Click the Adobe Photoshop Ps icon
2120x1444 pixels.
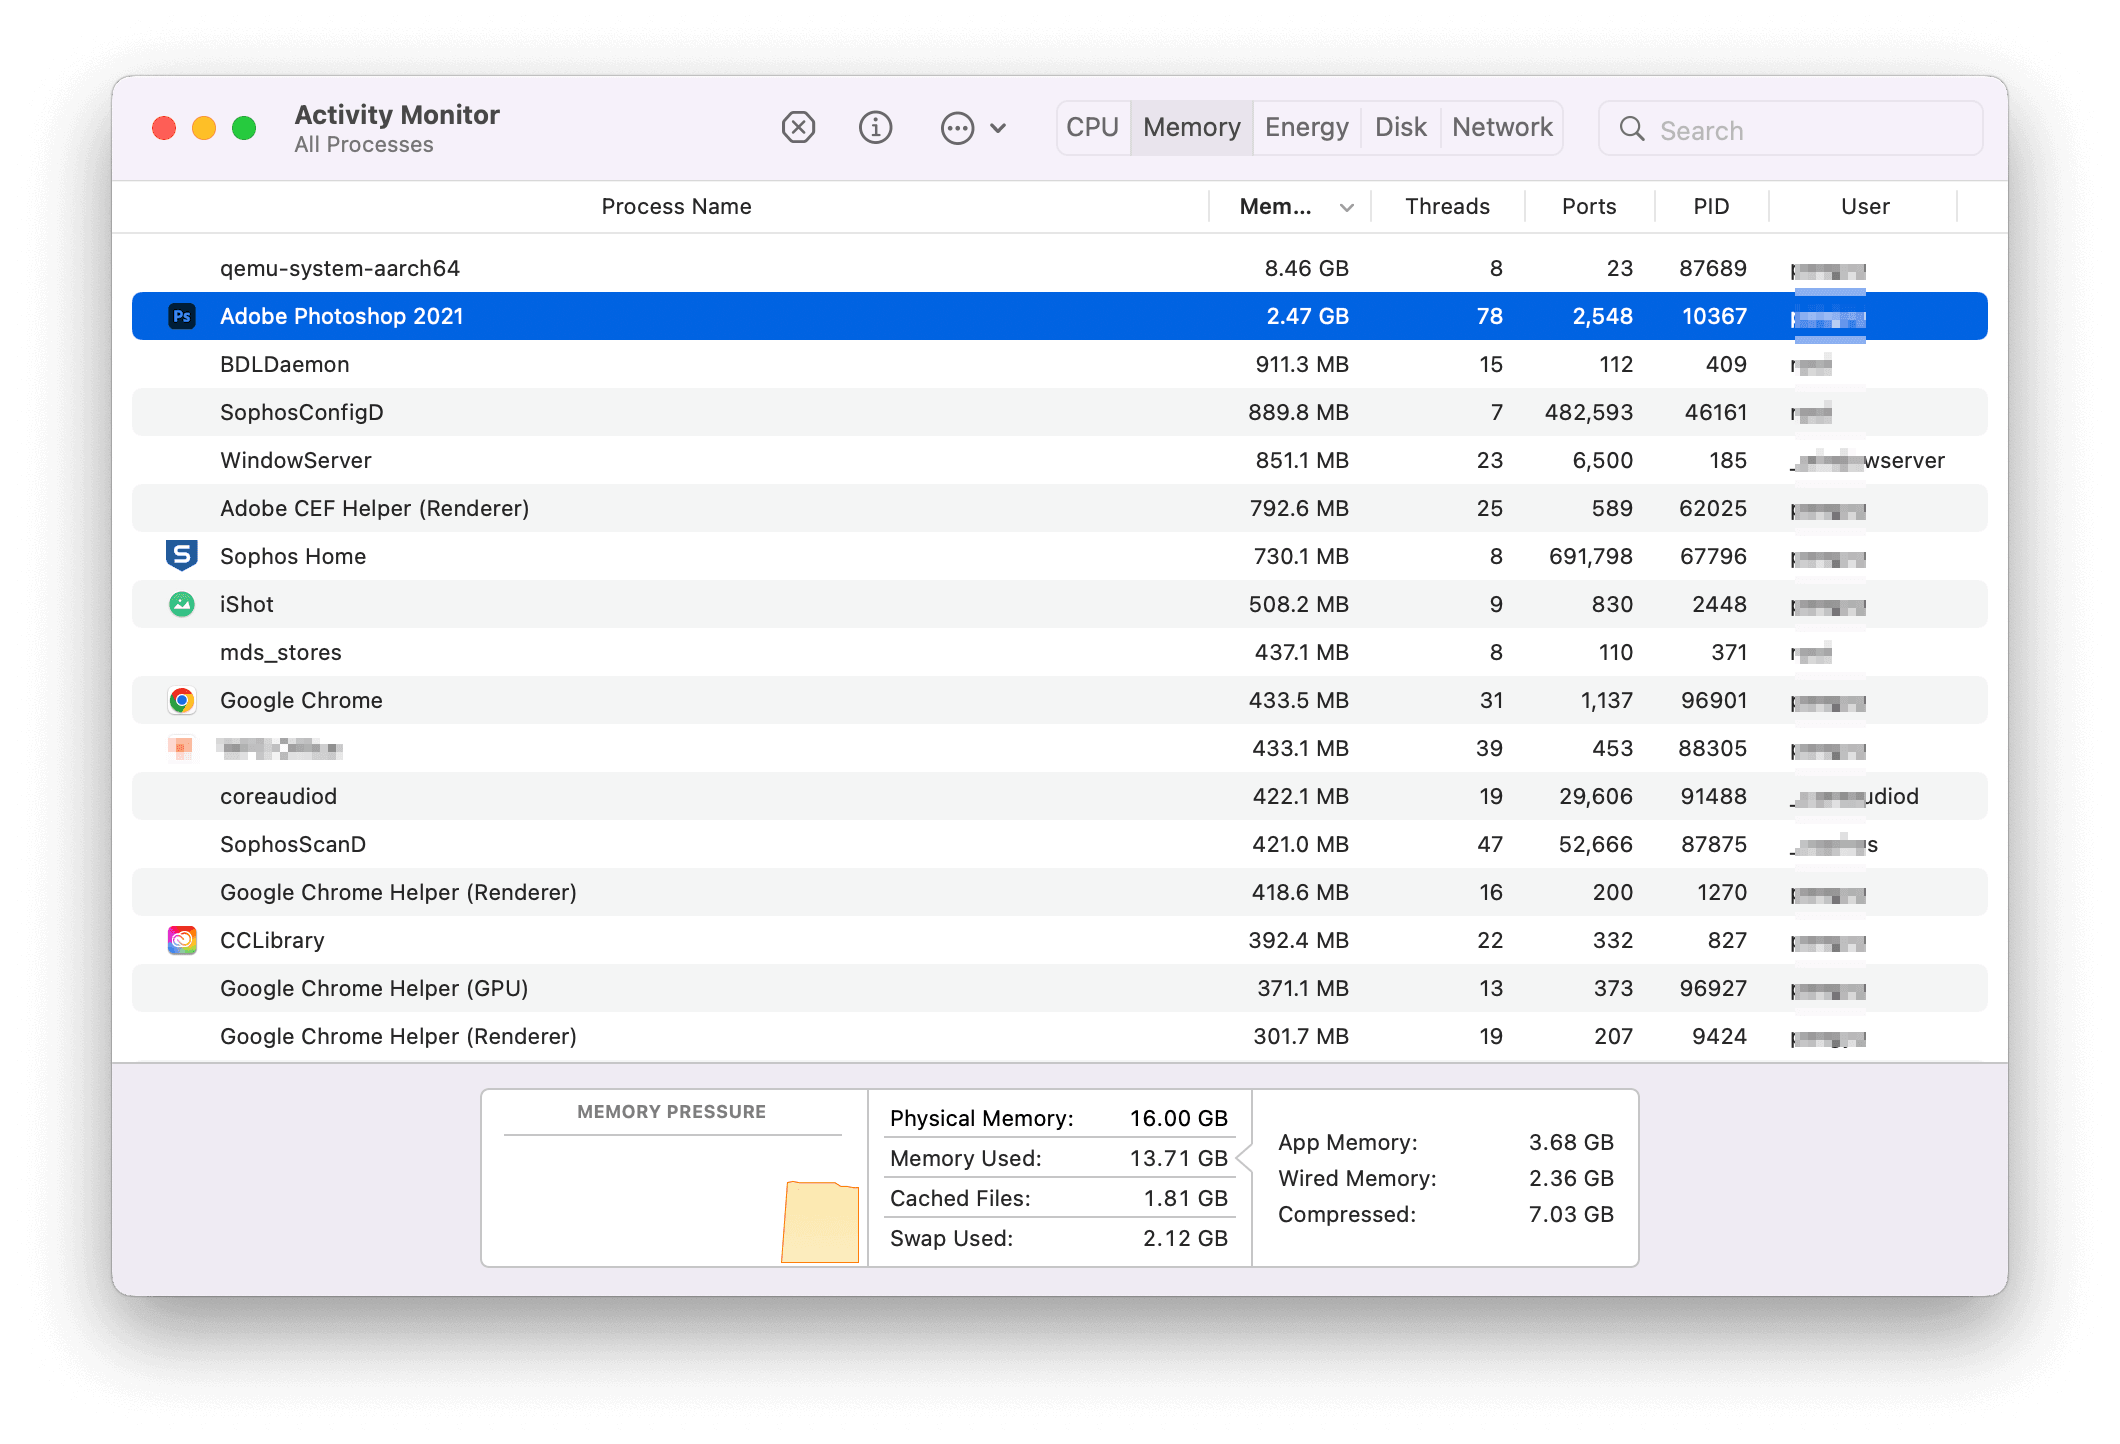[182, 316]
